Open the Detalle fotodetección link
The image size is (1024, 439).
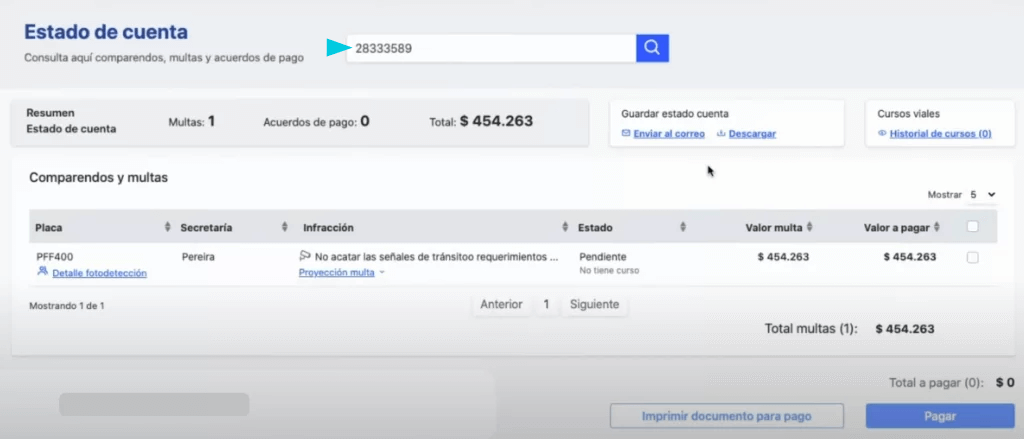pos(99,273)
